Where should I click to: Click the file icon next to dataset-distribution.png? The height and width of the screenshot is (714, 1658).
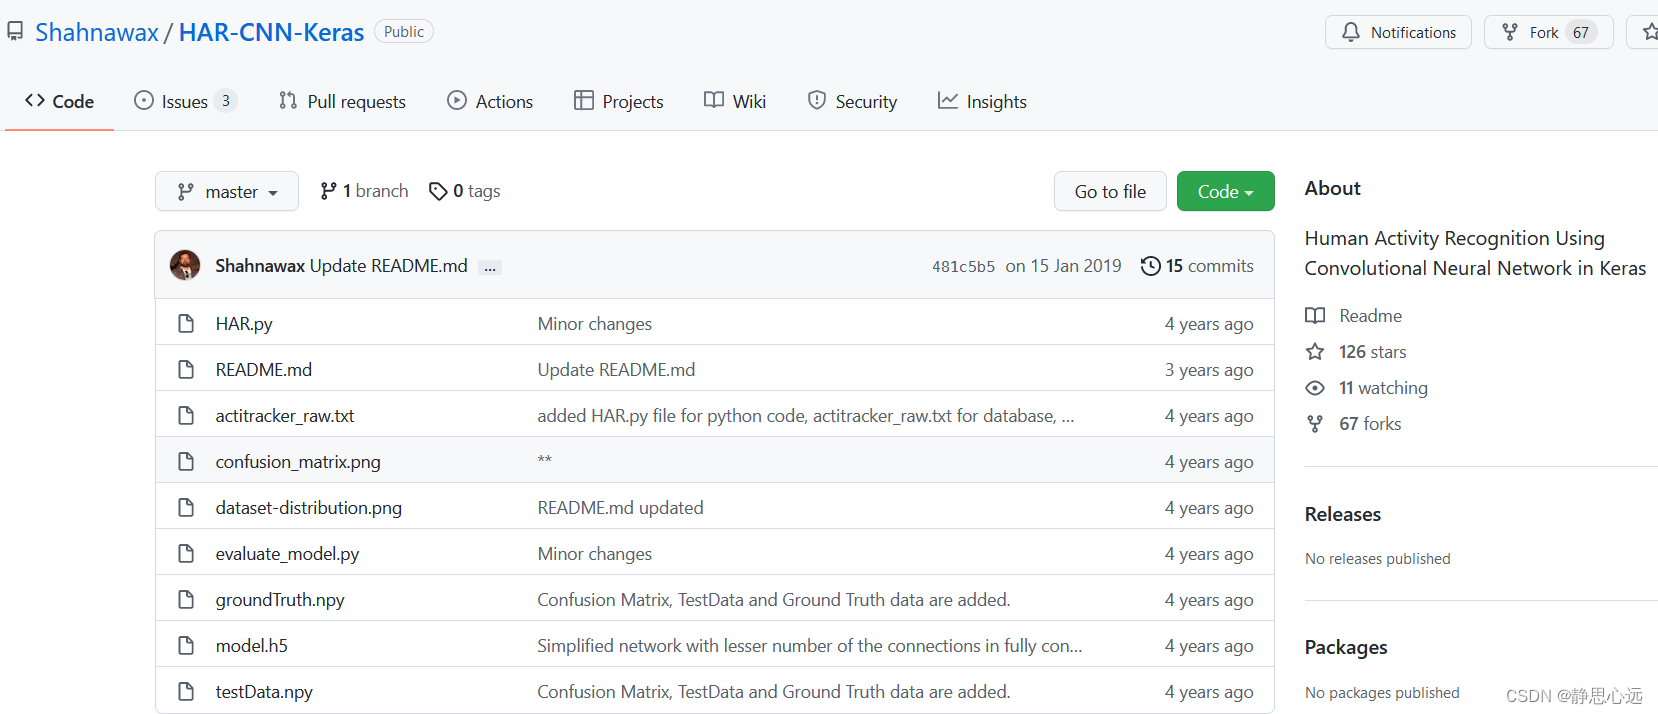(186, 507)
